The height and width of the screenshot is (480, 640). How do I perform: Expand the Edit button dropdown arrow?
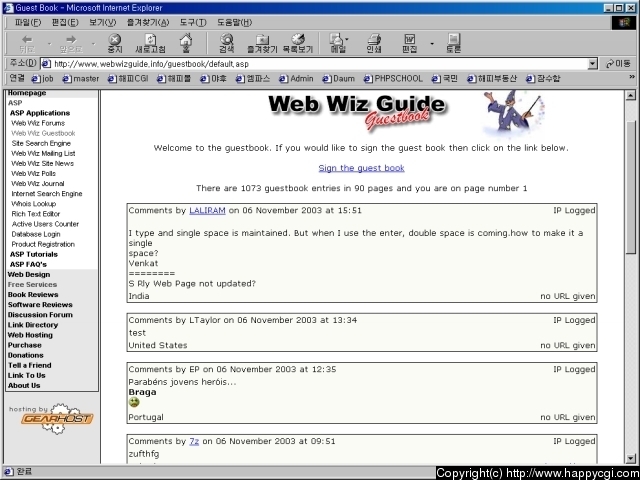coord(432,44)
